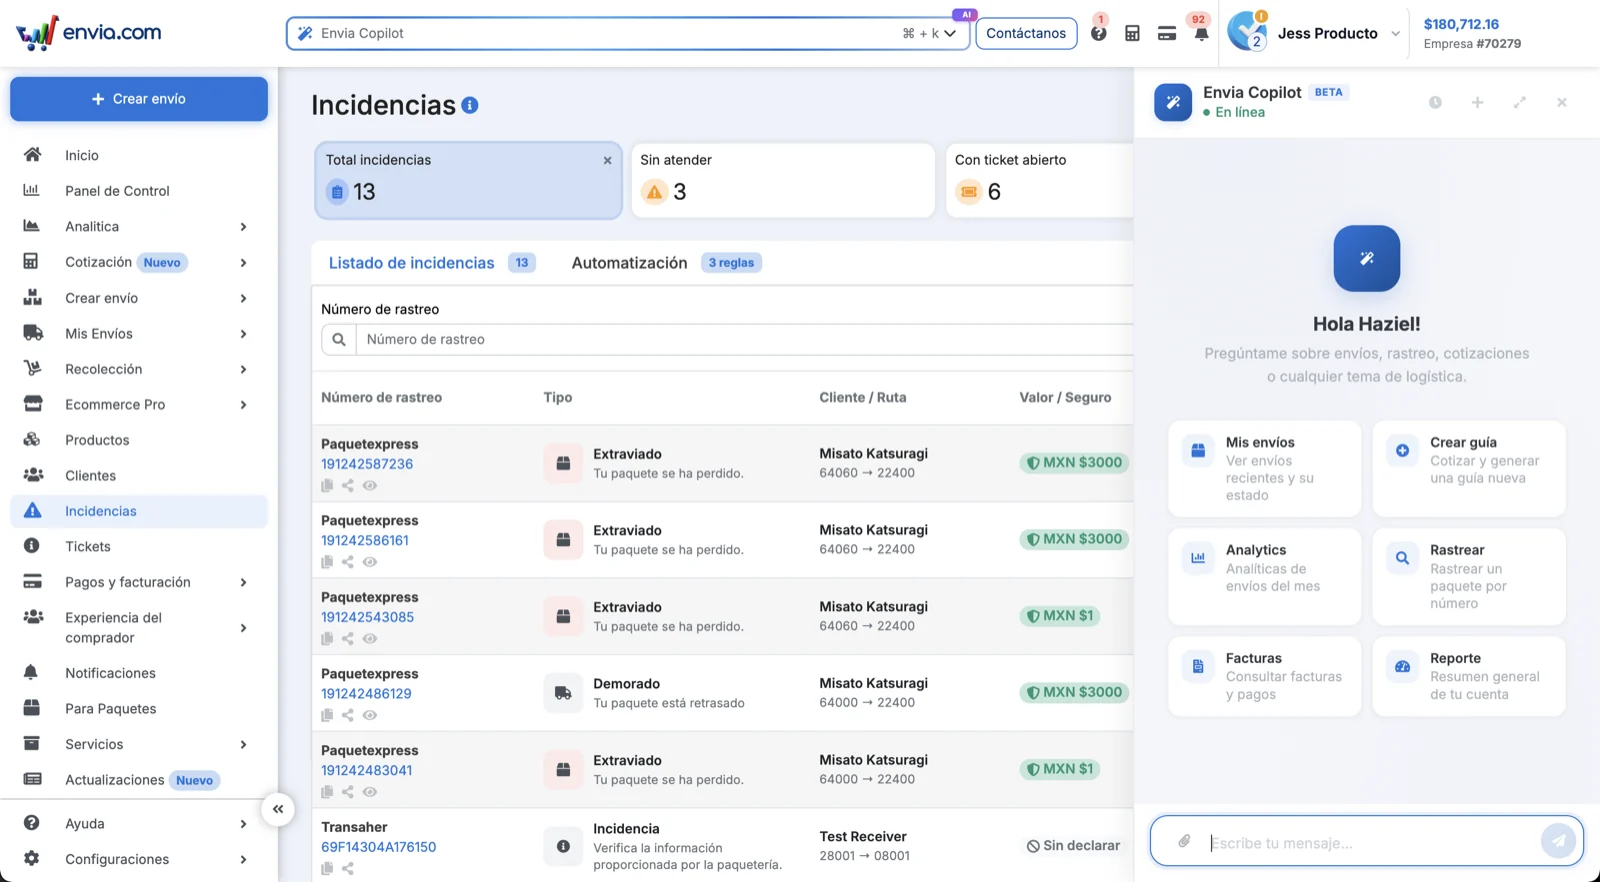1600x882 pixels.
Task: Expand the Analítica sidebar section
Action: pos(243,227)
